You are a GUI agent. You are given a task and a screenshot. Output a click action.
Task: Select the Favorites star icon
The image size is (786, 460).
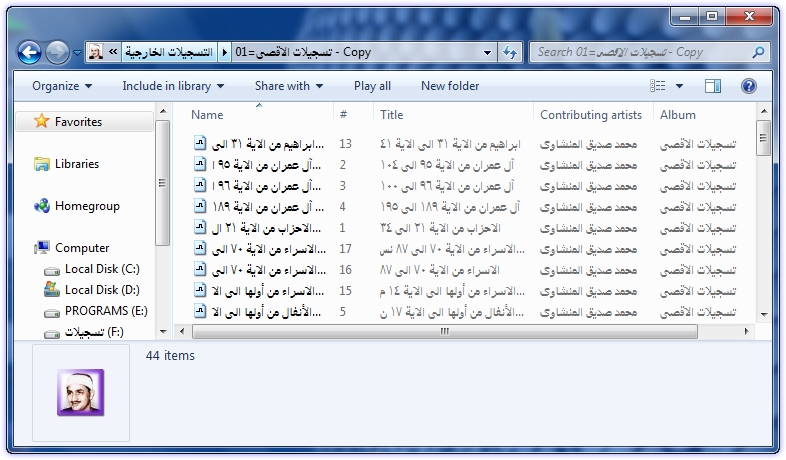click(41, 121)
